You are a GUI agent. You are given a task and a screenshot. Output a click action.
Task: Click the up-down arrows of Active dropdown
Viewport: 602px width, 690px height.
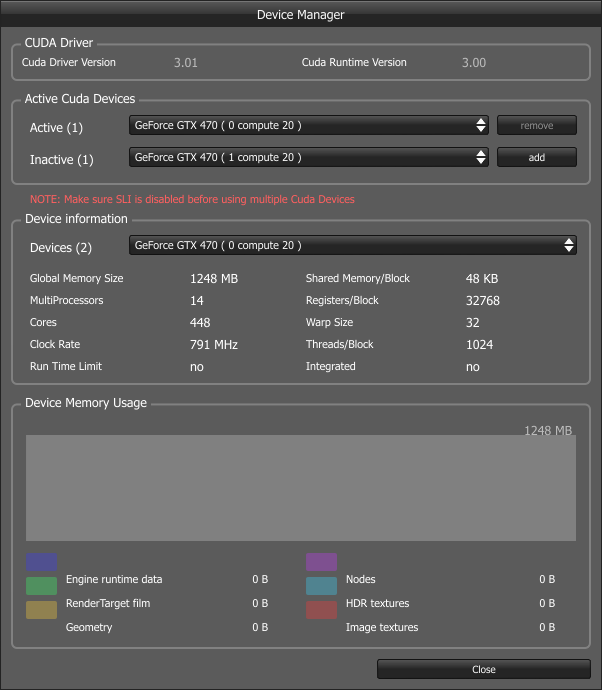click(481, 125)
